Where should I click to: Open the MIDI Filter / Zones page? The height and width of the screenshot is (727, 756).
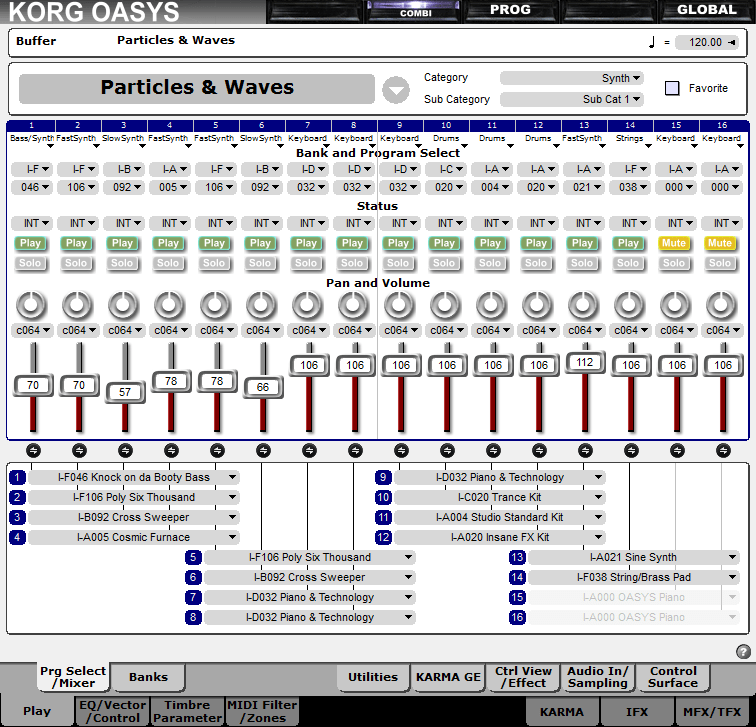click(x=262, y=712)
